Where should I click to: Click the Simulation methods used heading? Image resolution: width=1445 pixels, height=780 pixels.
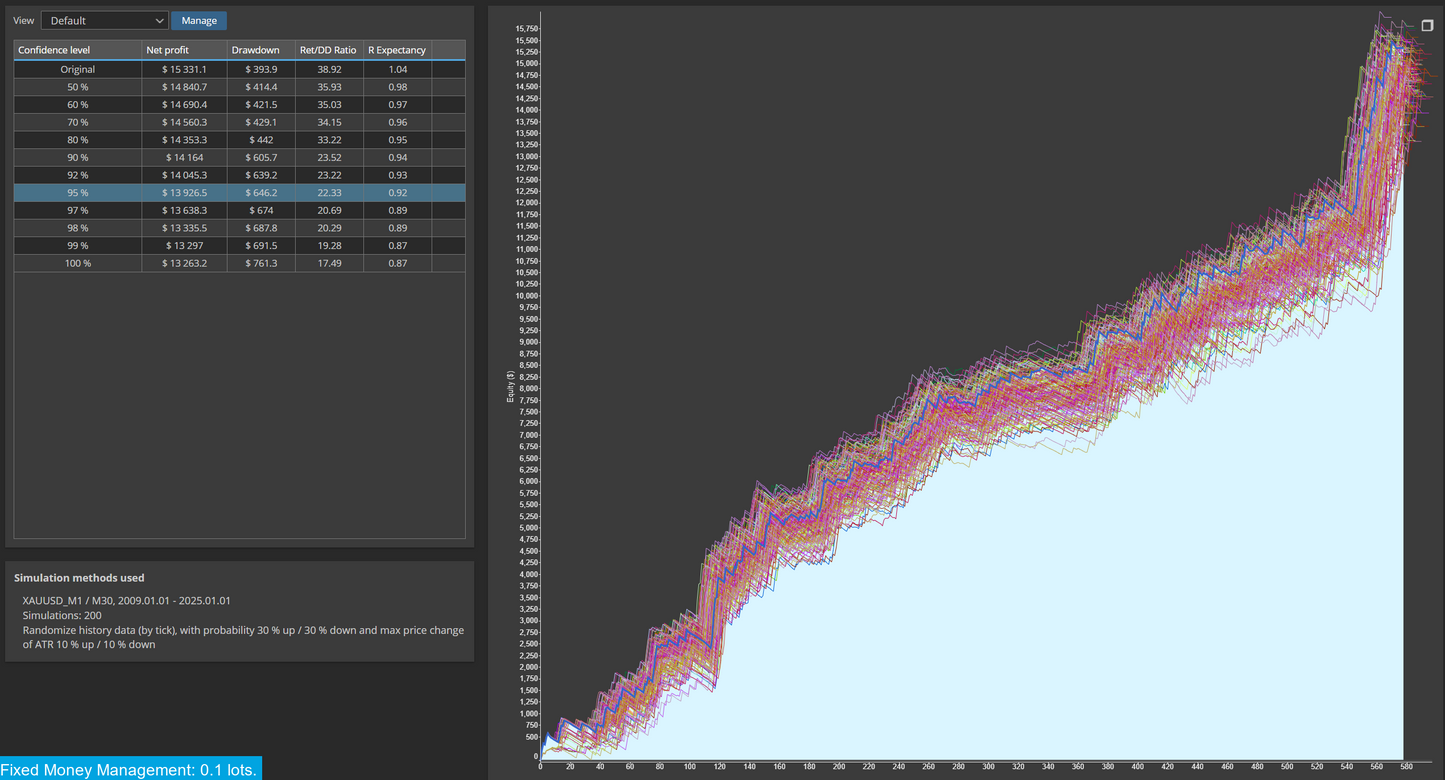pos(79,578)
